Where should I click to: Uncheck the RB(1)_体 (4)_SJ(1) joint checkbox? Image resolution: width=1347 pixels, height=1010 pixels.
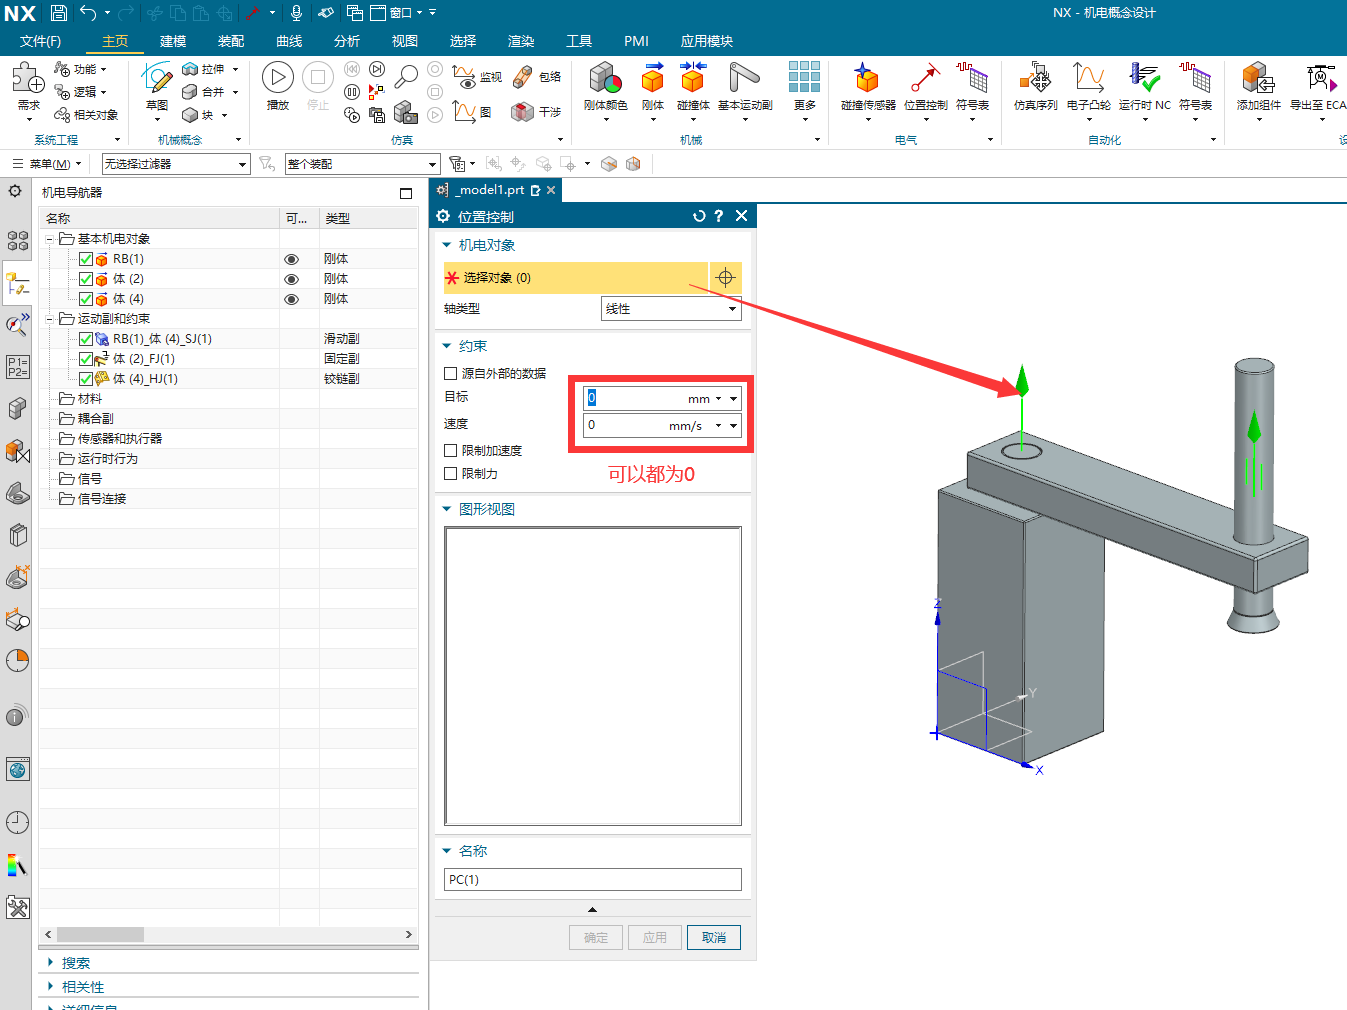[x=86, y=339]
